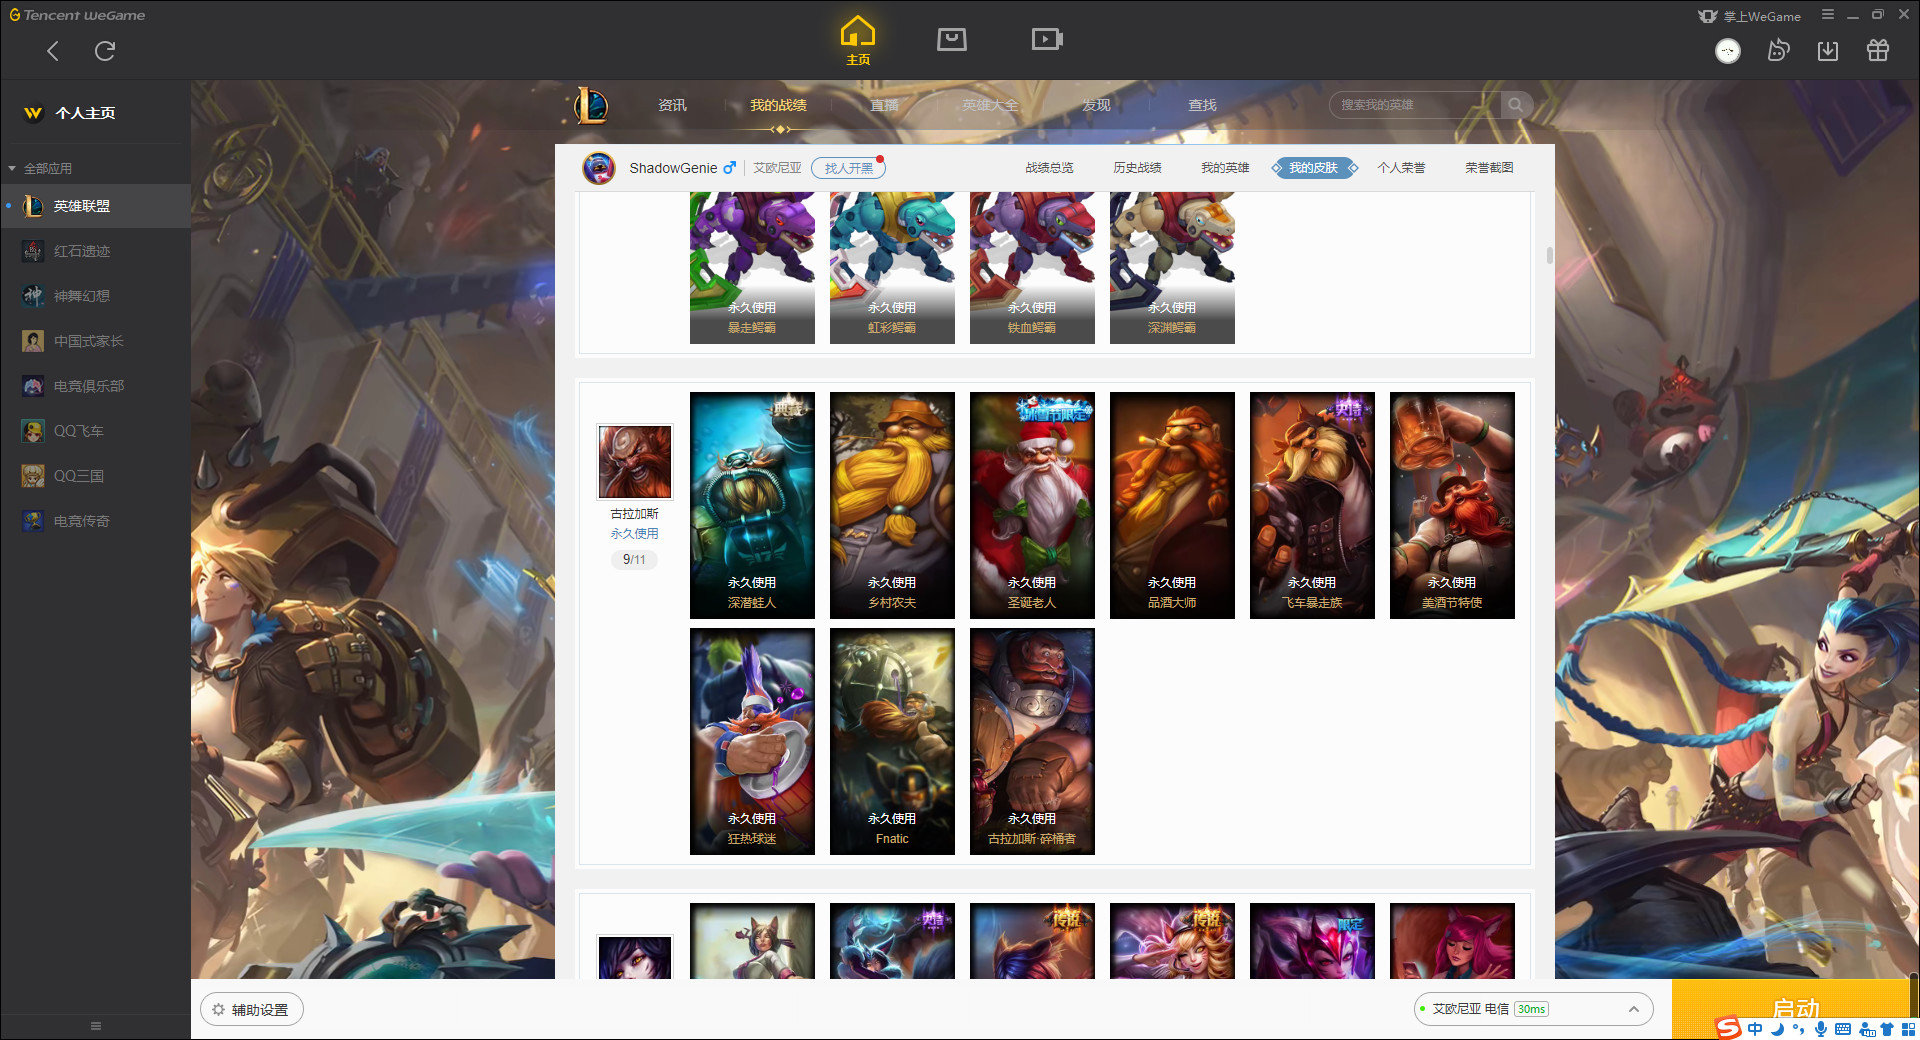Click the 找人开黑 button
The width and height of the screenshot is (1920, 1040).
(848, 168)
